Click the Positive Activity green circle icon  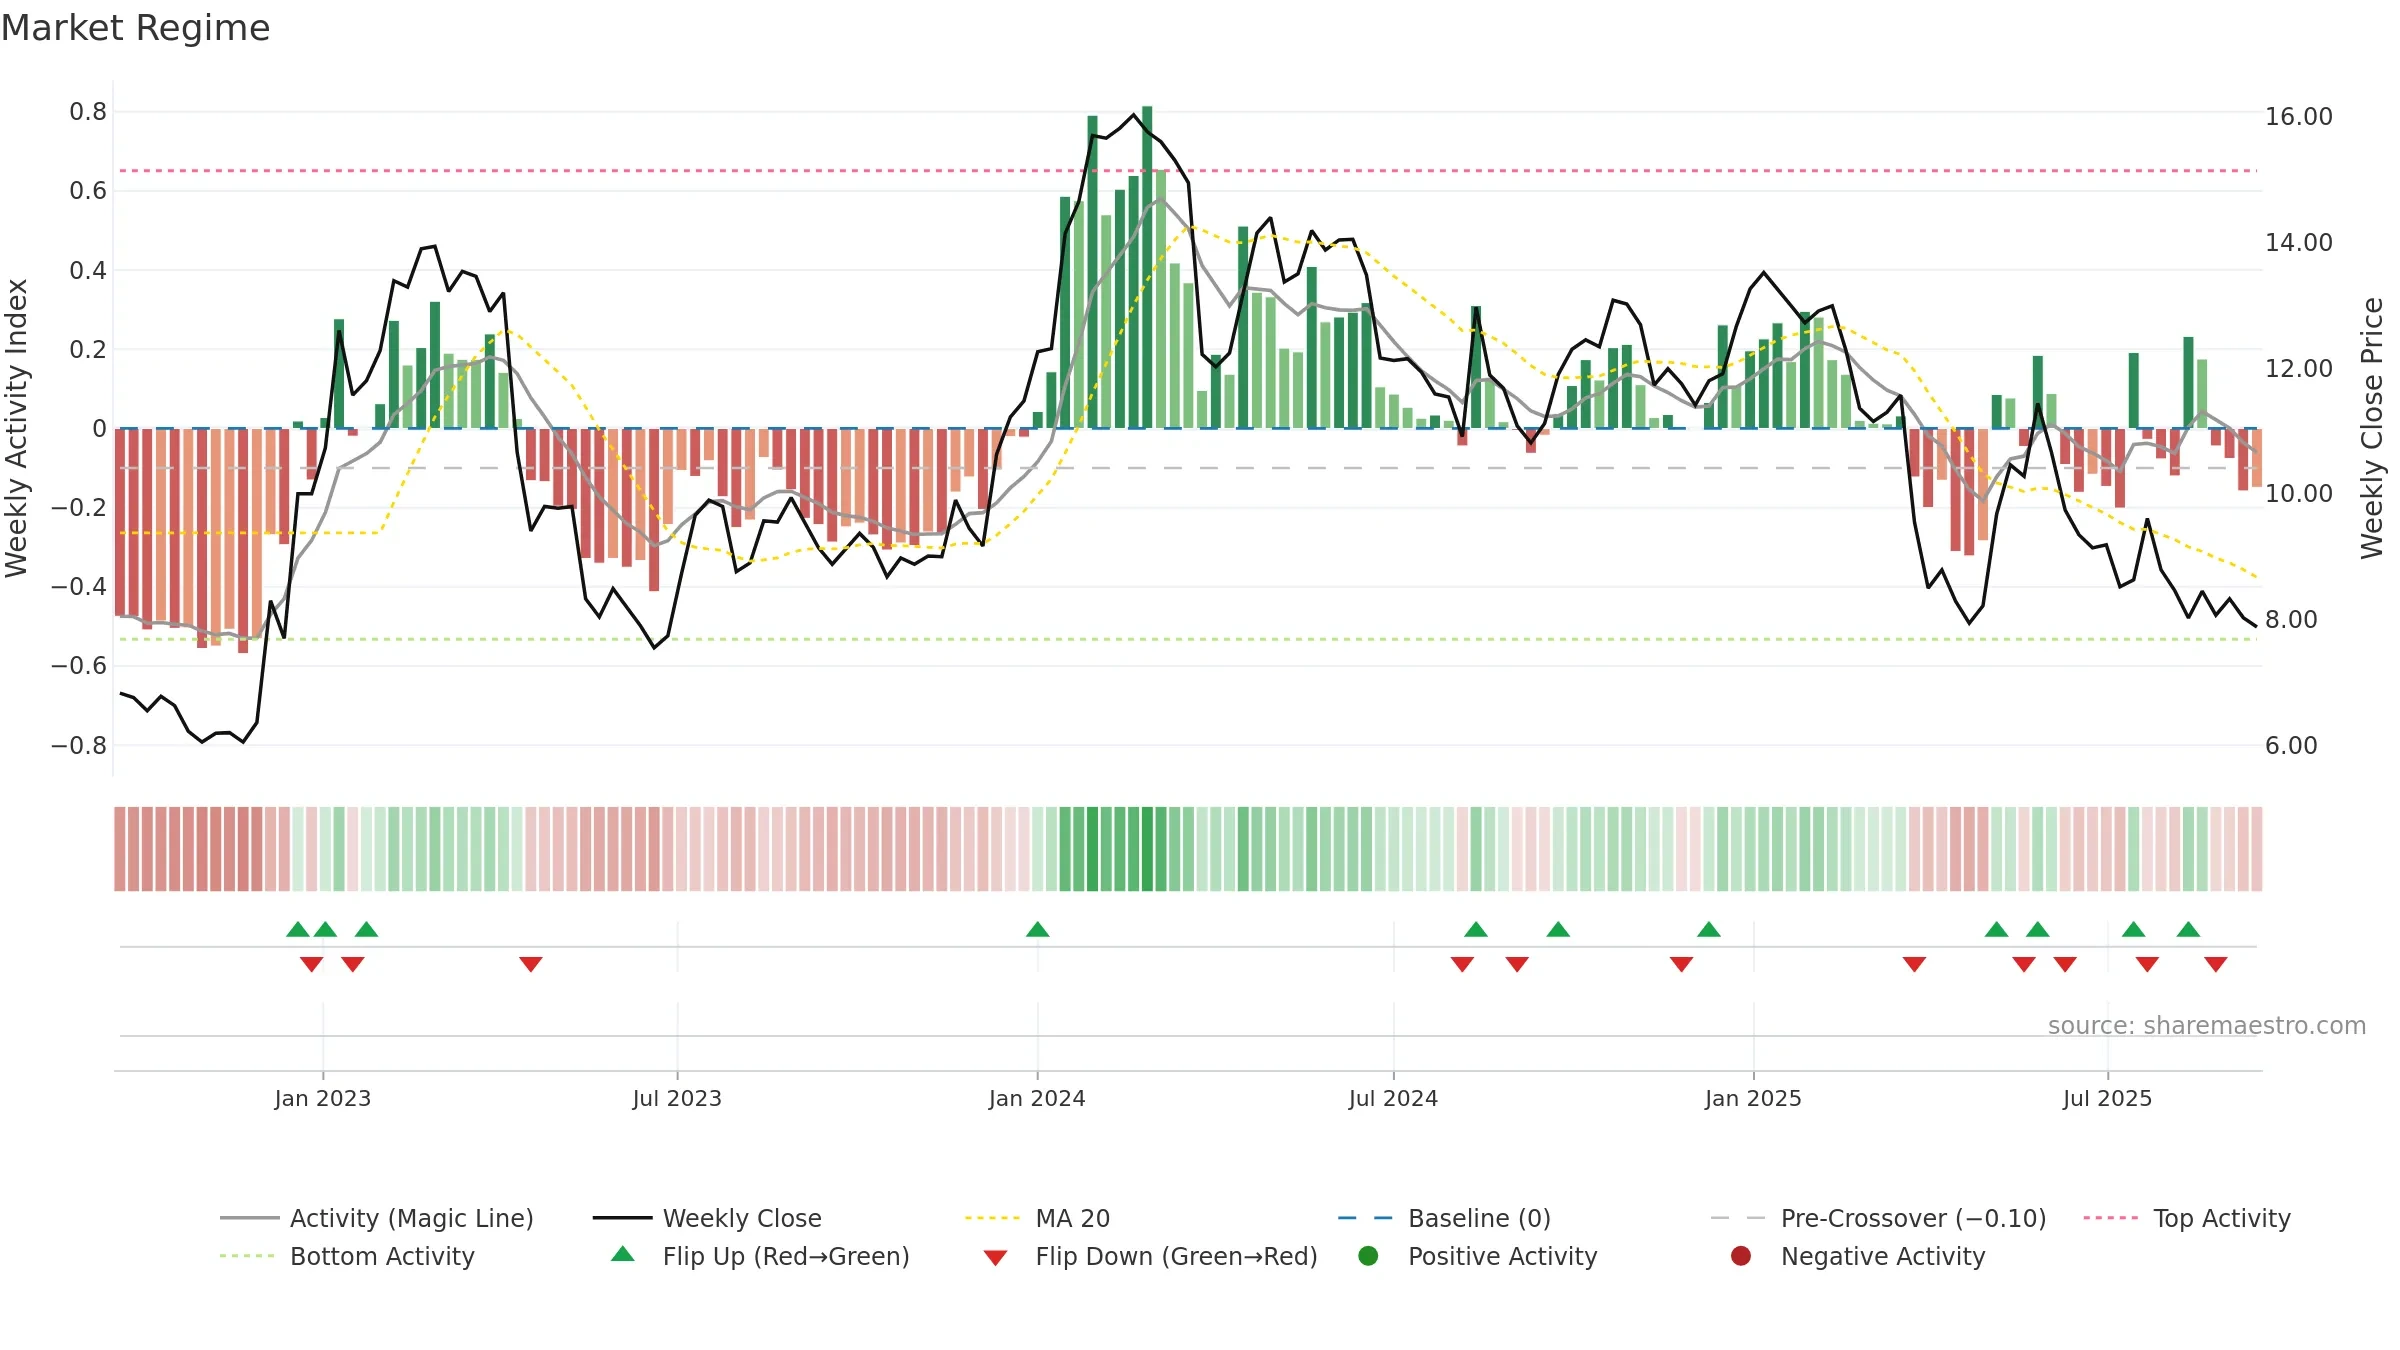point(1368,1256)
